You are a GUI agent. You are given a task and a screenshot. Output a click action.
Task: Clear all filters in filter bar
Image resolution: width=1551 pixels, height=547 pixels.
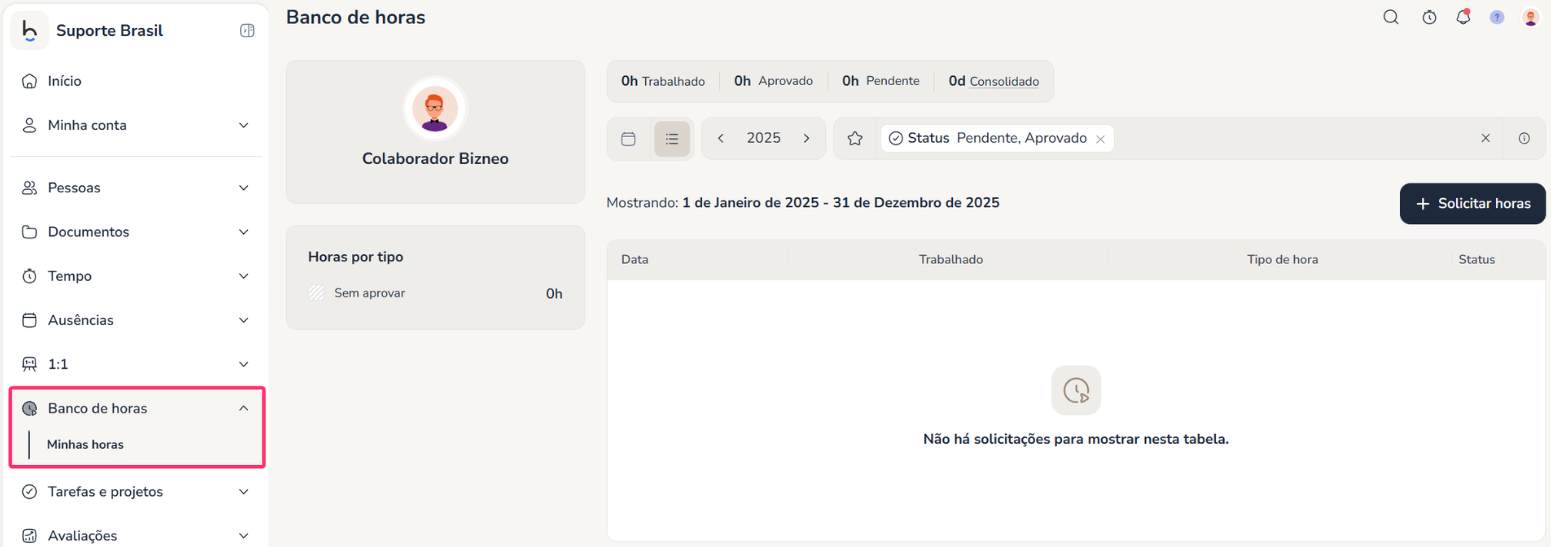[x=1486, y=139]
